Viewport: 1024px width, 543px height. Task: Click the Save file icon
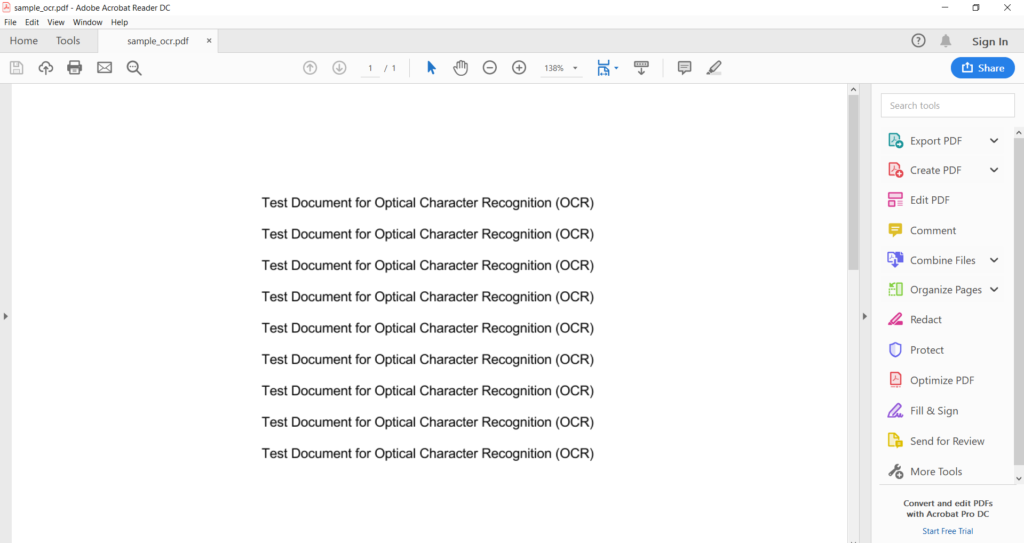(x=16, y=67)
